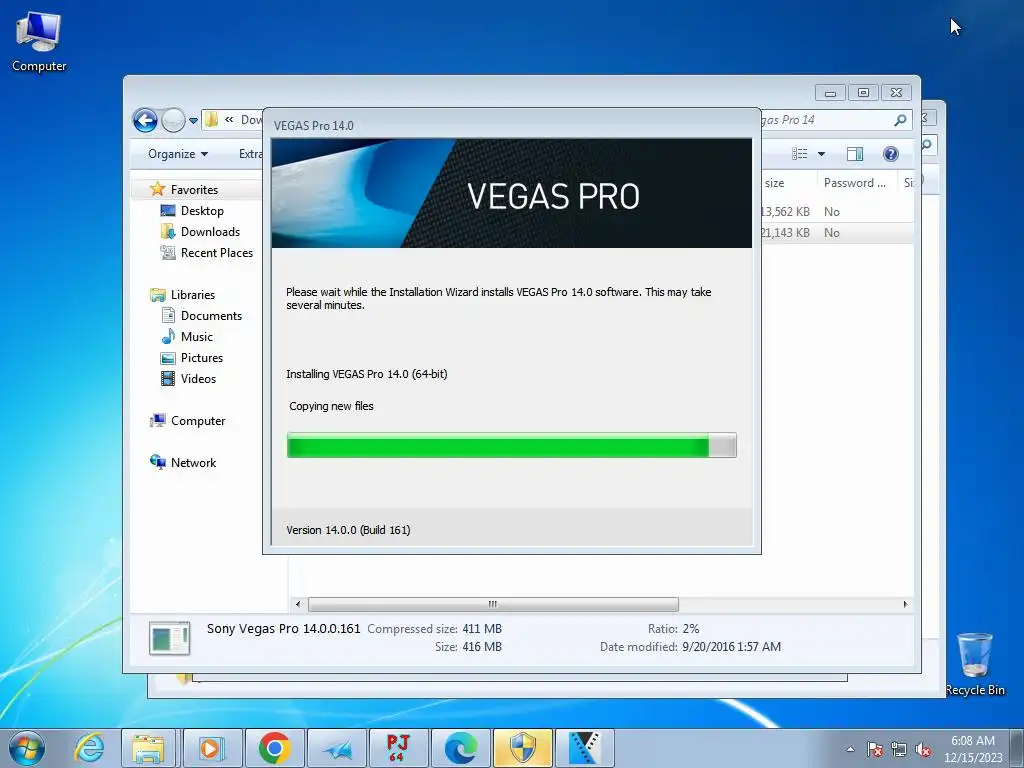The width and height of the screenshot is (1024, 768).
Task: Open the volume muted tray icon
Action: [923, 749]
